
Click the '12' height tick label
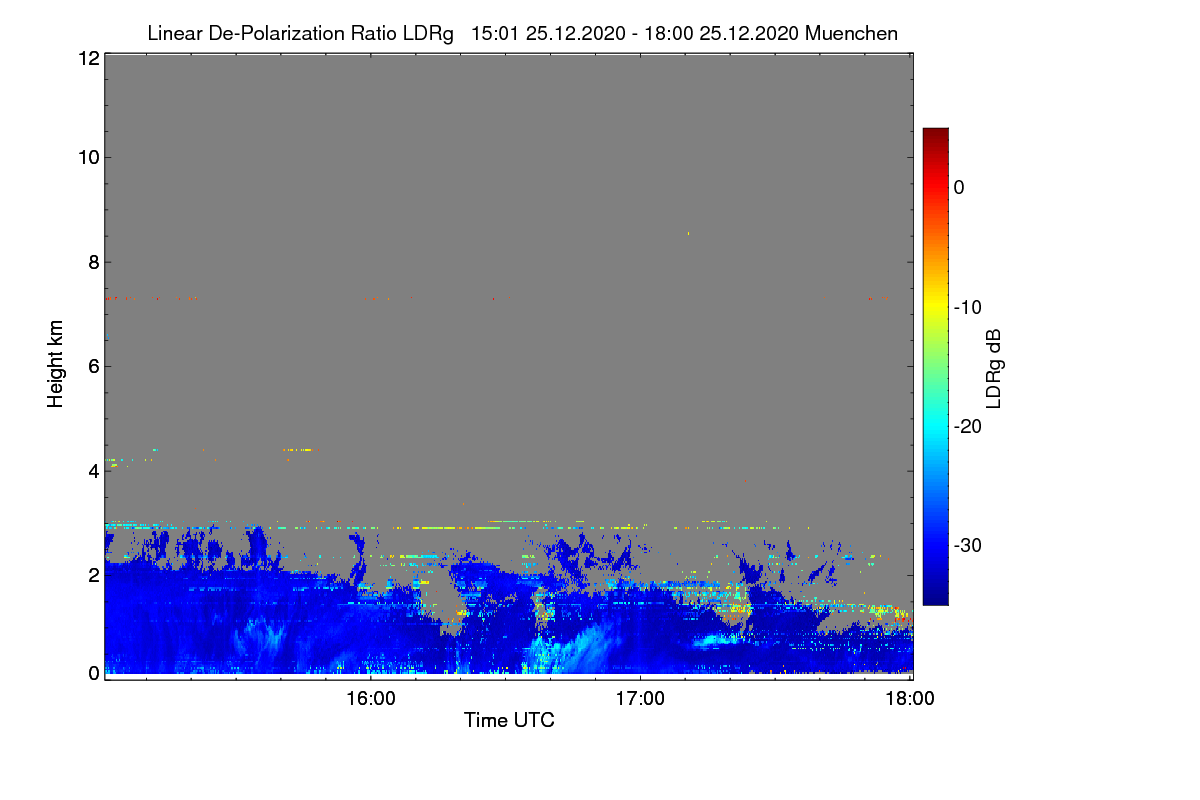[x=87, y=59]
